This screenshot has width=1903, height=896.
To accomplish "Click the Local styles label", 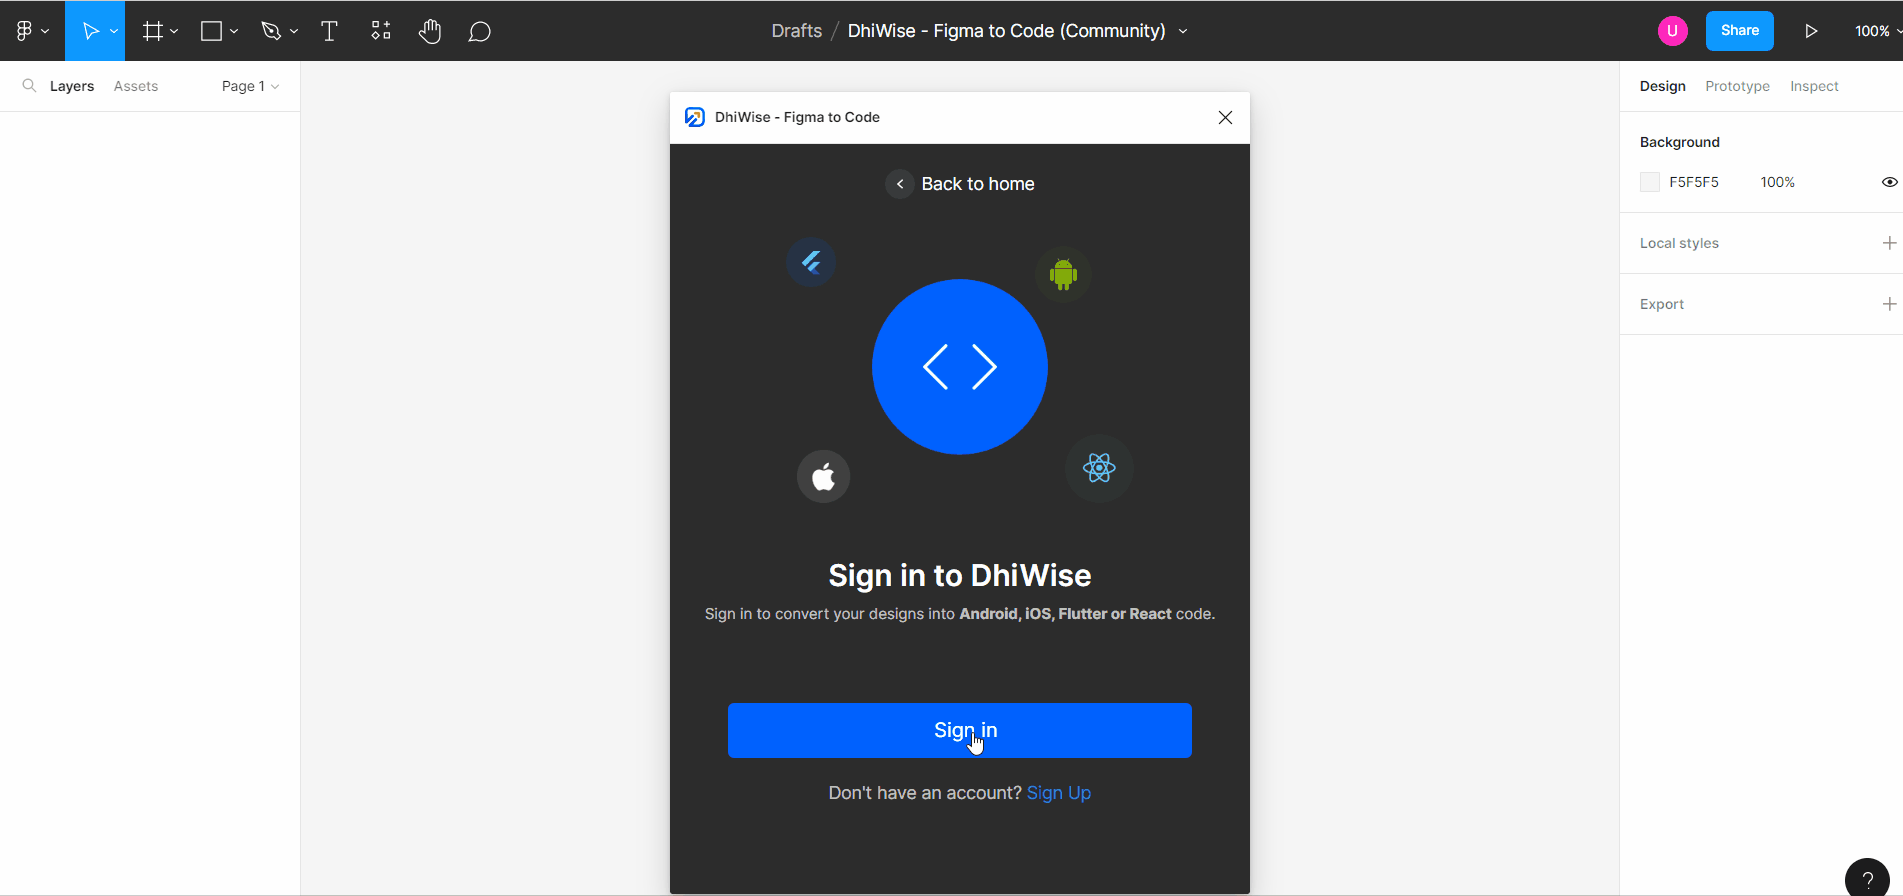I will [x=1679, y=243].
